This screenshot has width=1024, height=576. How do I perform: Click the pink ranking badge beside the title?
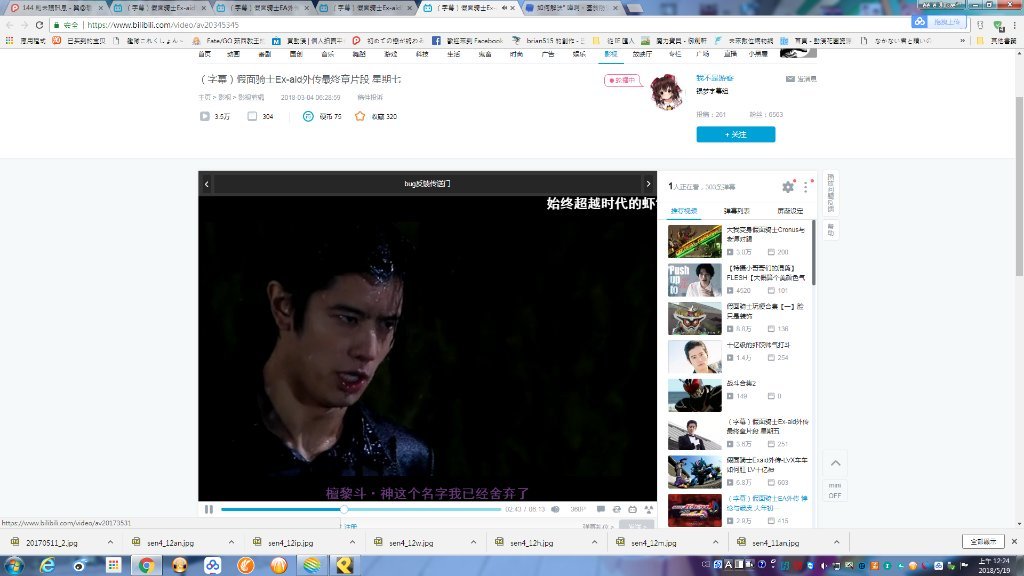click(x=622, y=80)
